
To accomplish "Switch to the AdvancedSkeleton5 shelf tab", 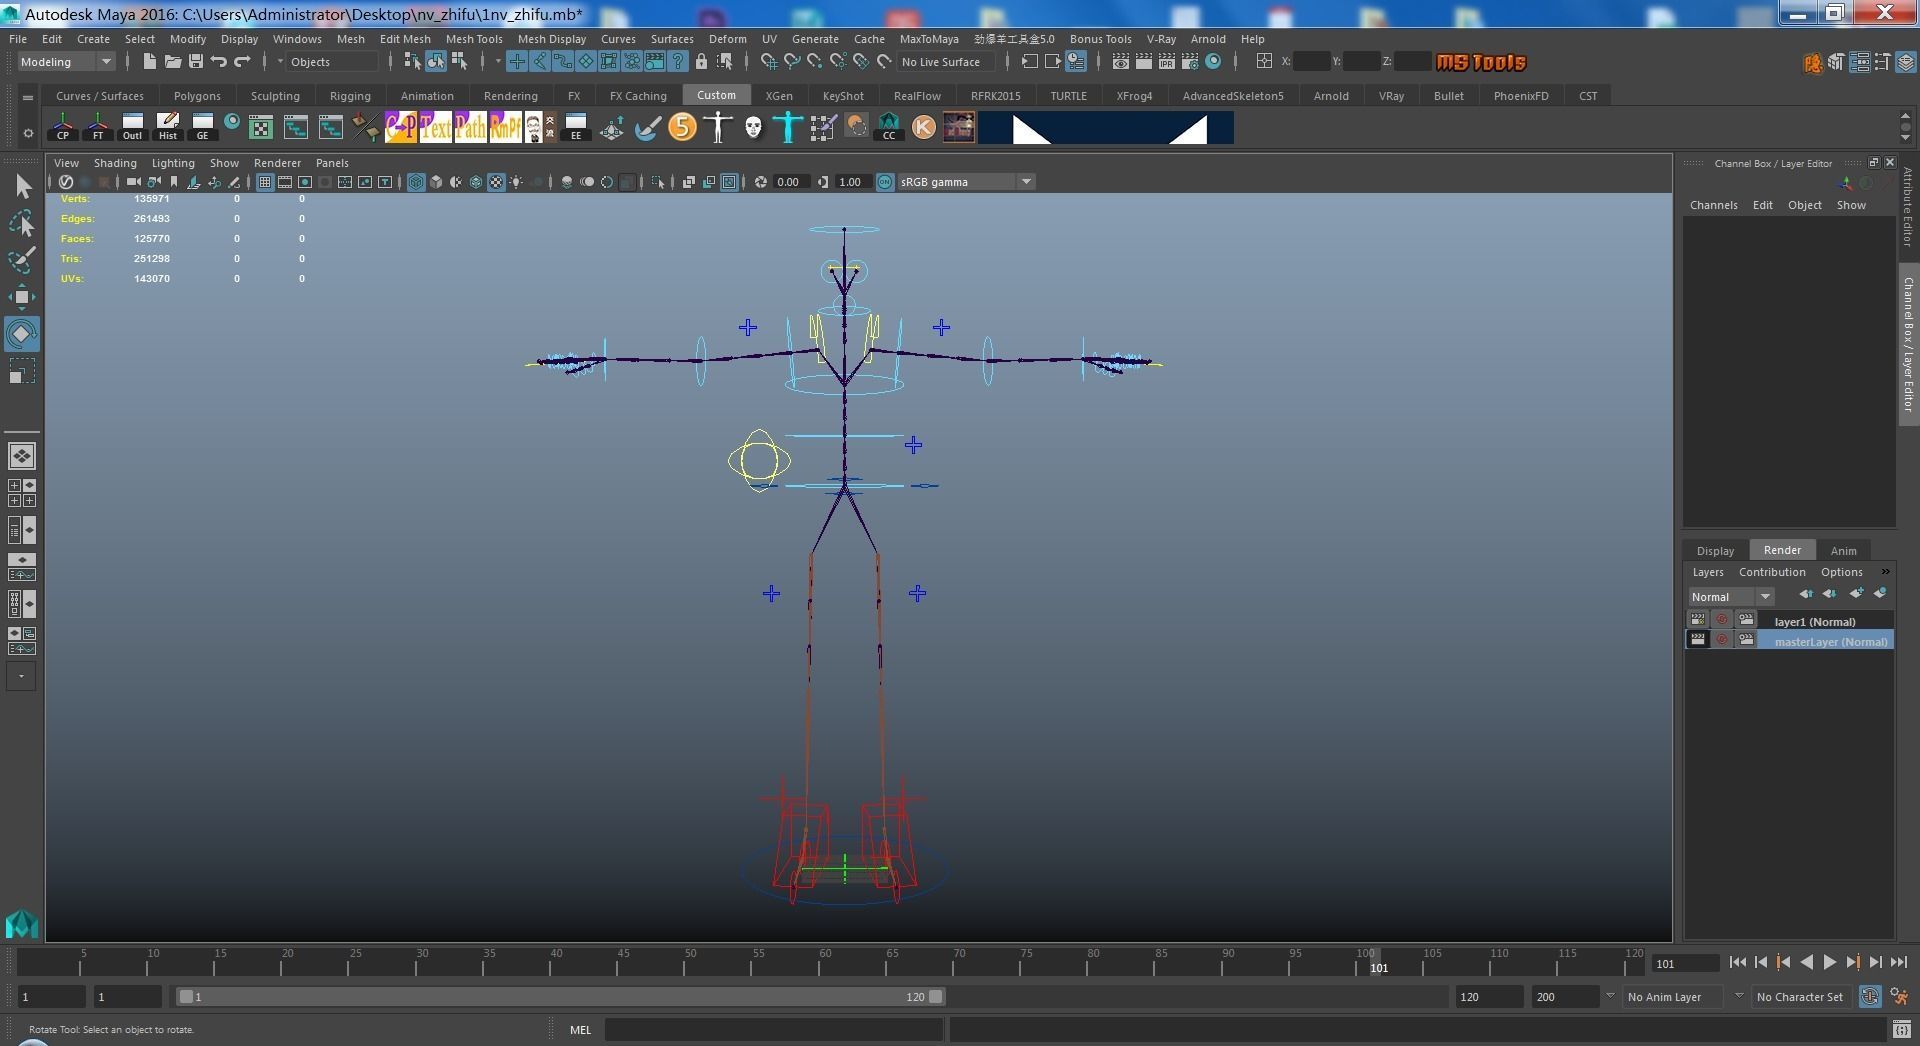I will pyautogui.click(x=1233, y=96).
